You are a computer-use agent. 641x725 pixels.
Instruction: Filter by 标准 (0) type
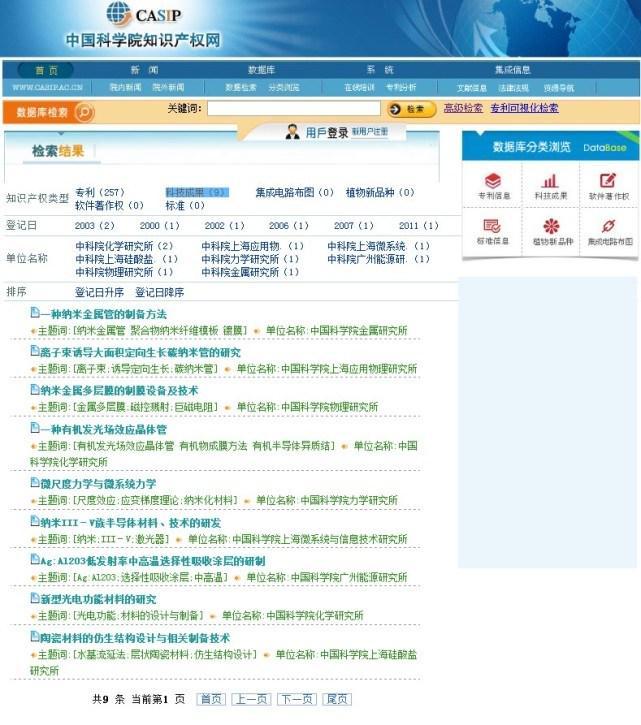185,205
